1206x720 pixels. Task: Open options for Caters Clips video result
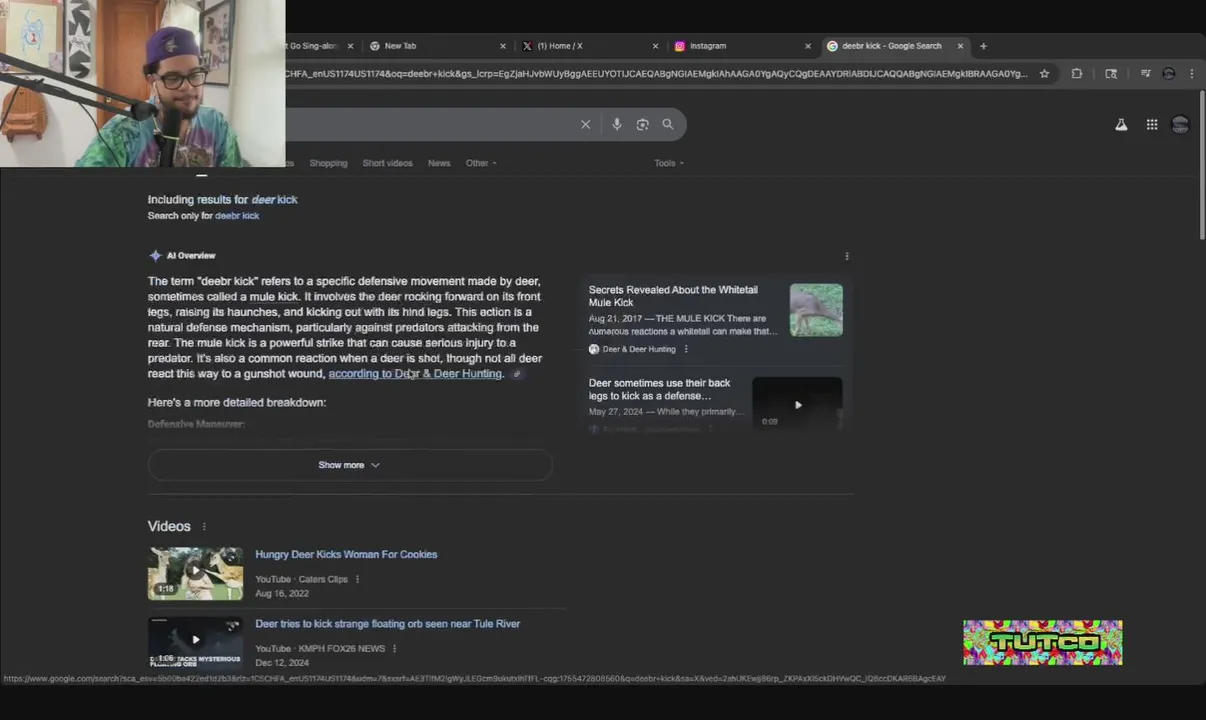tap(357, 579)
